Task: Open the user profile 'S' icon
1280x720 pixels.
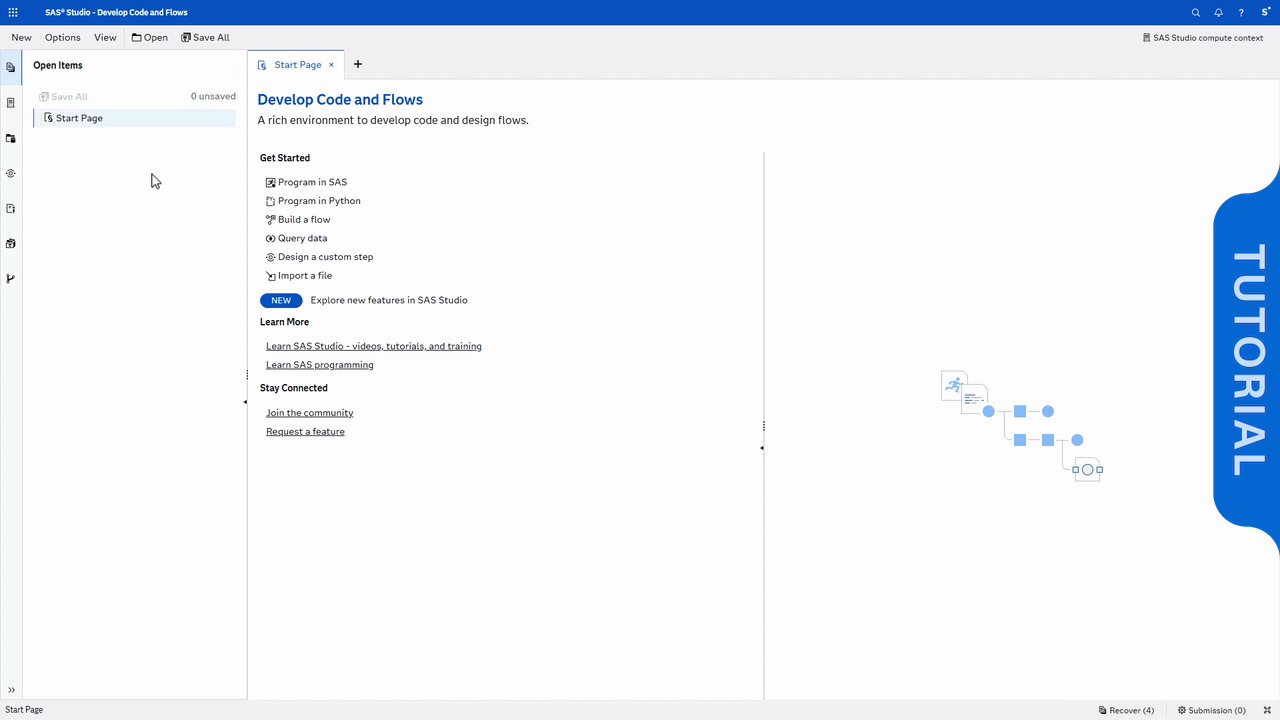Action: (1266, 13)
